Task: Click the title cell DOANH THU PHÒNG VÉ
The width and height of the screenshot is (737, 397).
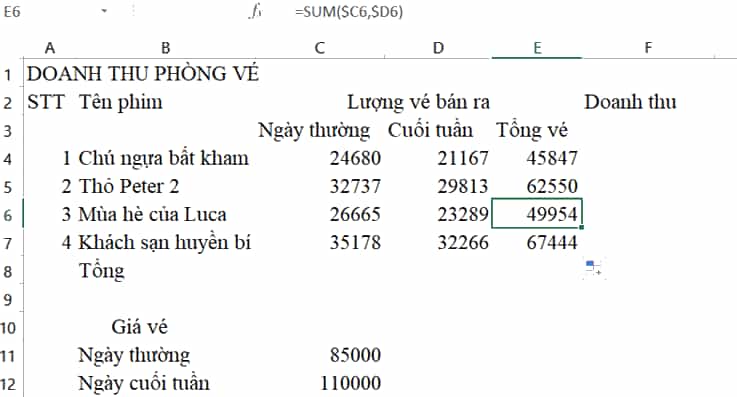Action: [x=143, y=74]
